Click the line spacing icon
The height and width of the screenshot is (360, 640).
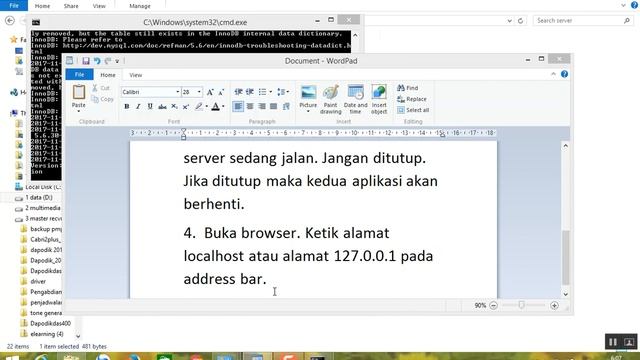point(282,92)
